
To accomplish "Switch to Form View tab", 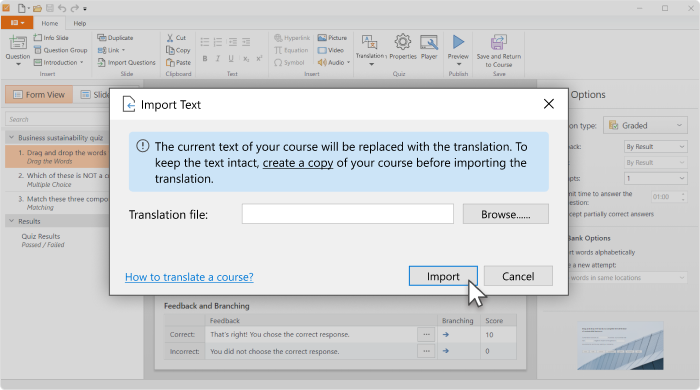I will click(39, 95).
